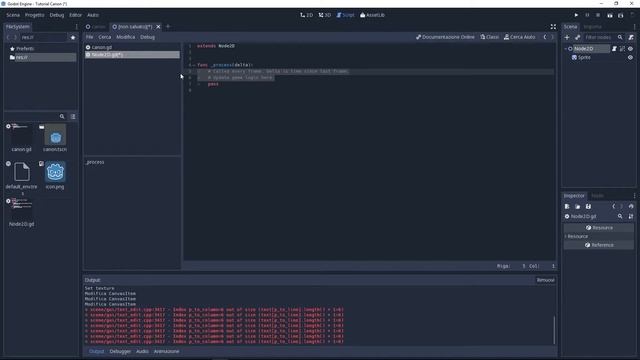Click Cerca Aiuto button
The image size is (640, 360).
[520, 37]
